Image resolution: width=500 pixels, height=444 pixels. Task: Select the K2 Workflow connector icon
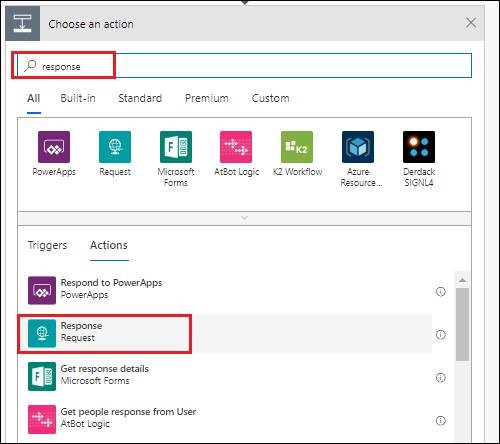click(x=297, y=147)
